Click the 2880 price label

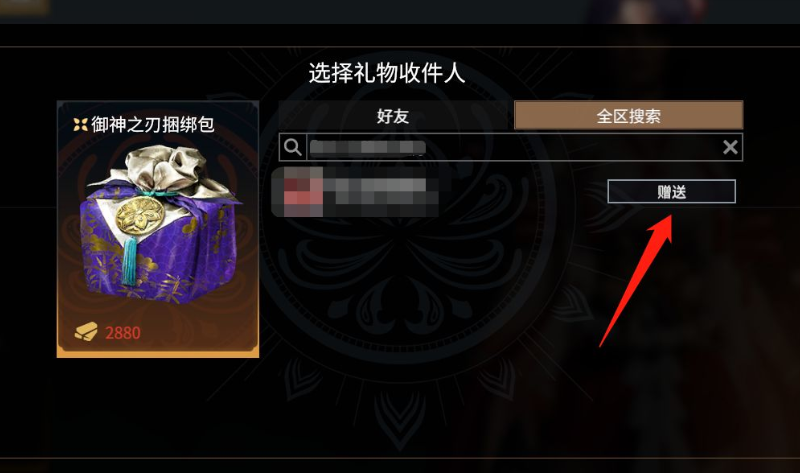click(x=122, y=333)
